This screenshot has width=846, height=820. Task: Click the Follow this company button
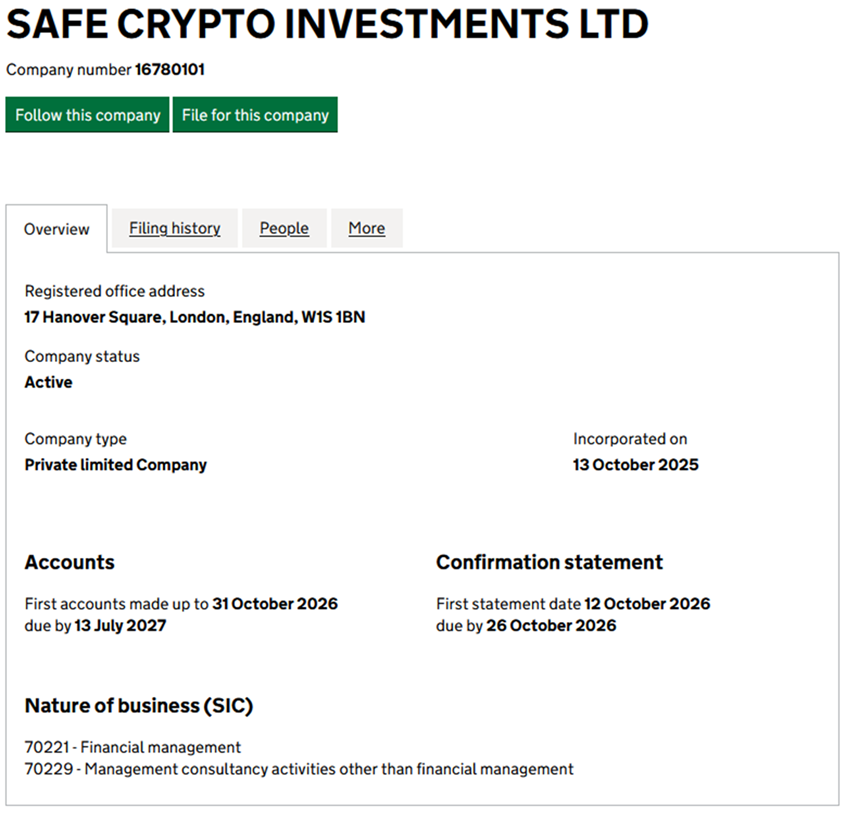point(87,115)
